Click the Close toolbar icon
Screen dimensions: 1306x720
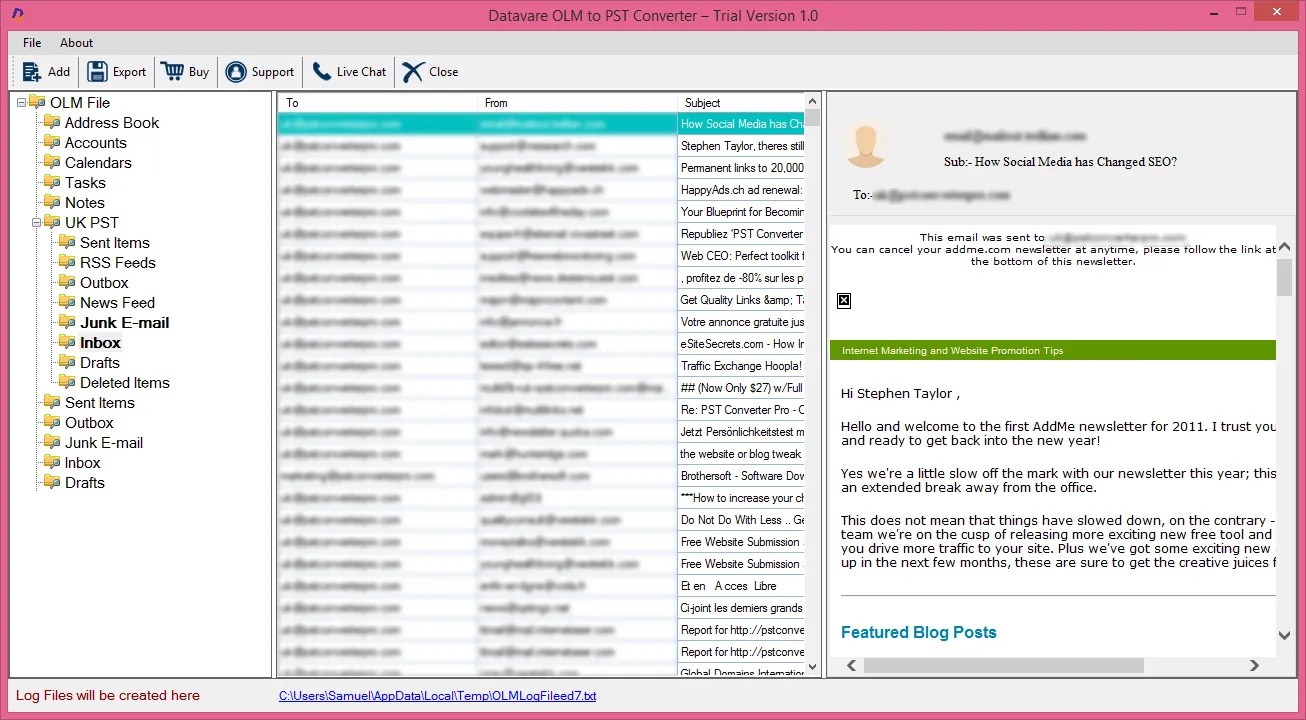413,72
